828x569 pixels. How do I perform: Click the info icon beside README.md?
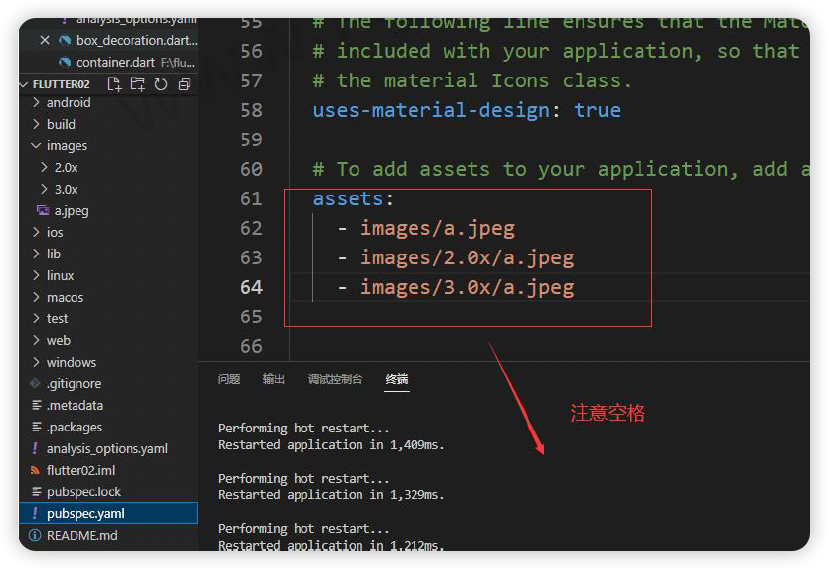pyautogui.click(x=35, y=535)
